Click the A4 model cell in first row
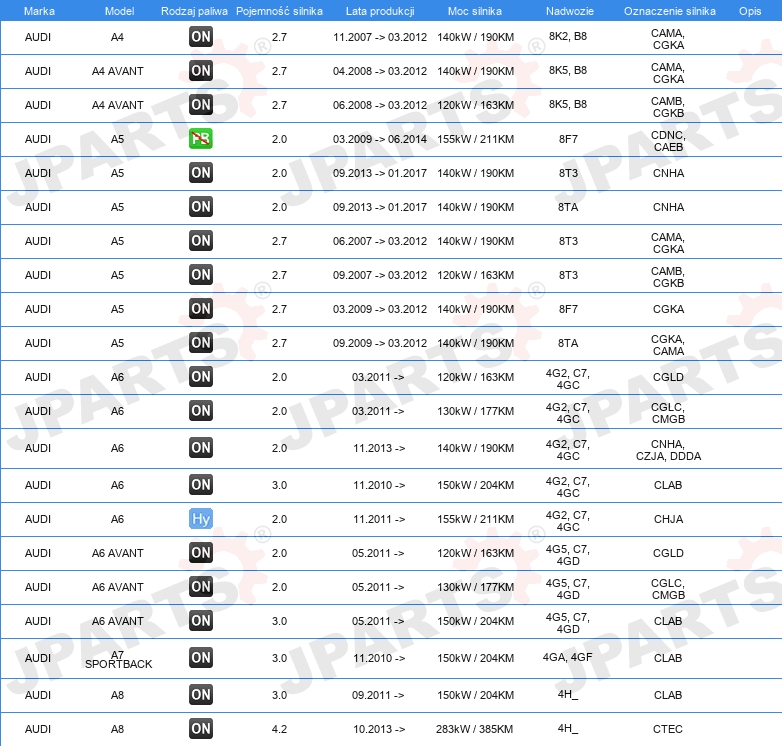 (117, 37)
